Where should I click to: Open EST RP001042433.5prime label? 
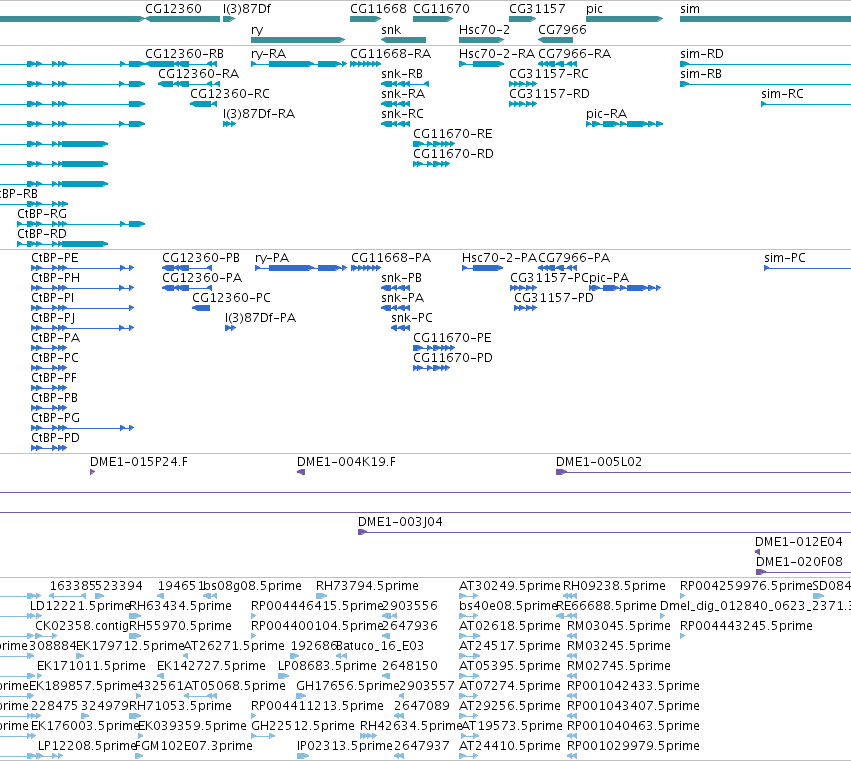coord(633,686)
